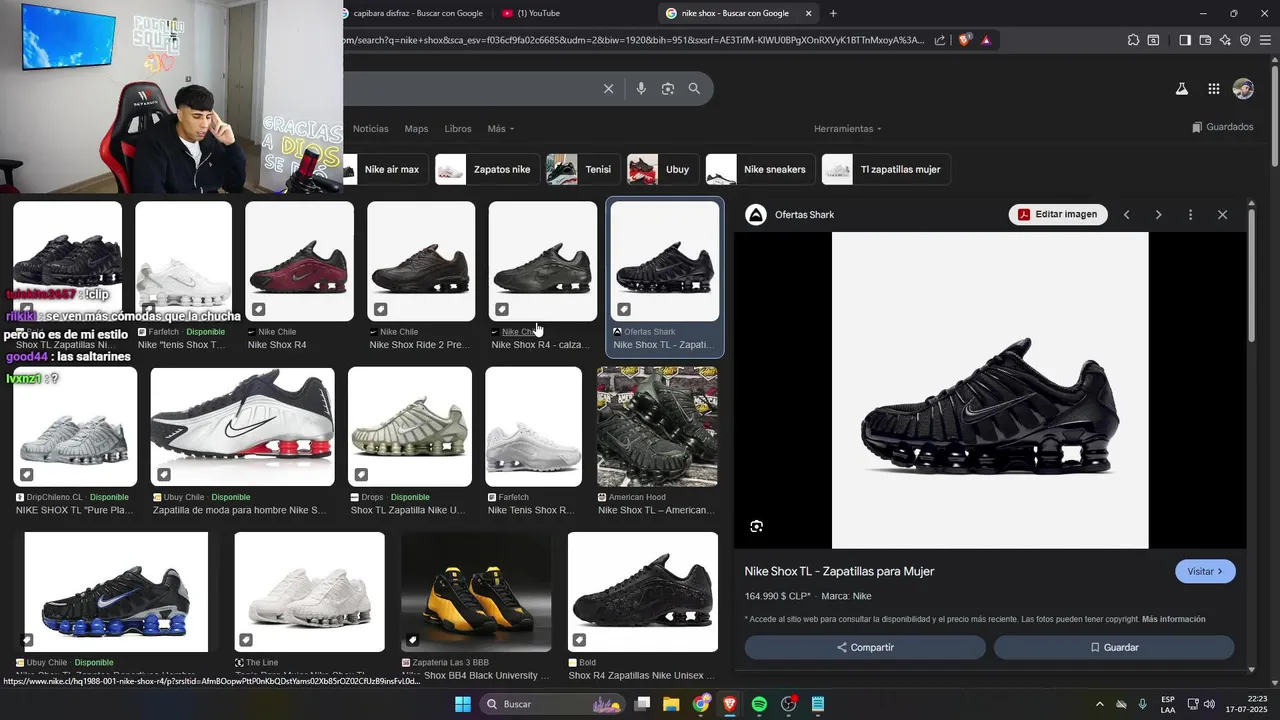Select the 'Zapatos nike' suggestion chip
This screenshot has height=720, width=1280.
click(488, 169)
